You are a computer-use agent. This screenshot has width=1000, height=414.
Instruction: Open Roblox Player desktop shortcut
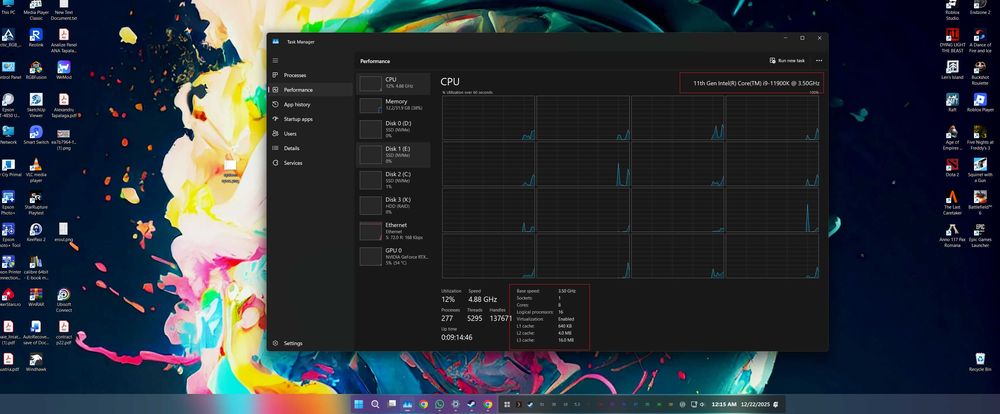click(980, 103)
